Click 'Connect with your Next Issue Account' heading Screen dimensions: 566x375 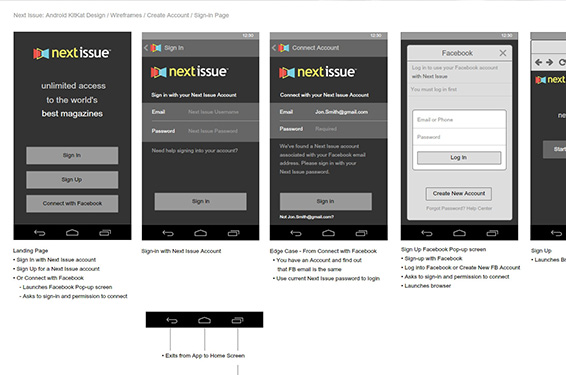pyautogui.click(x=324, y=95)
